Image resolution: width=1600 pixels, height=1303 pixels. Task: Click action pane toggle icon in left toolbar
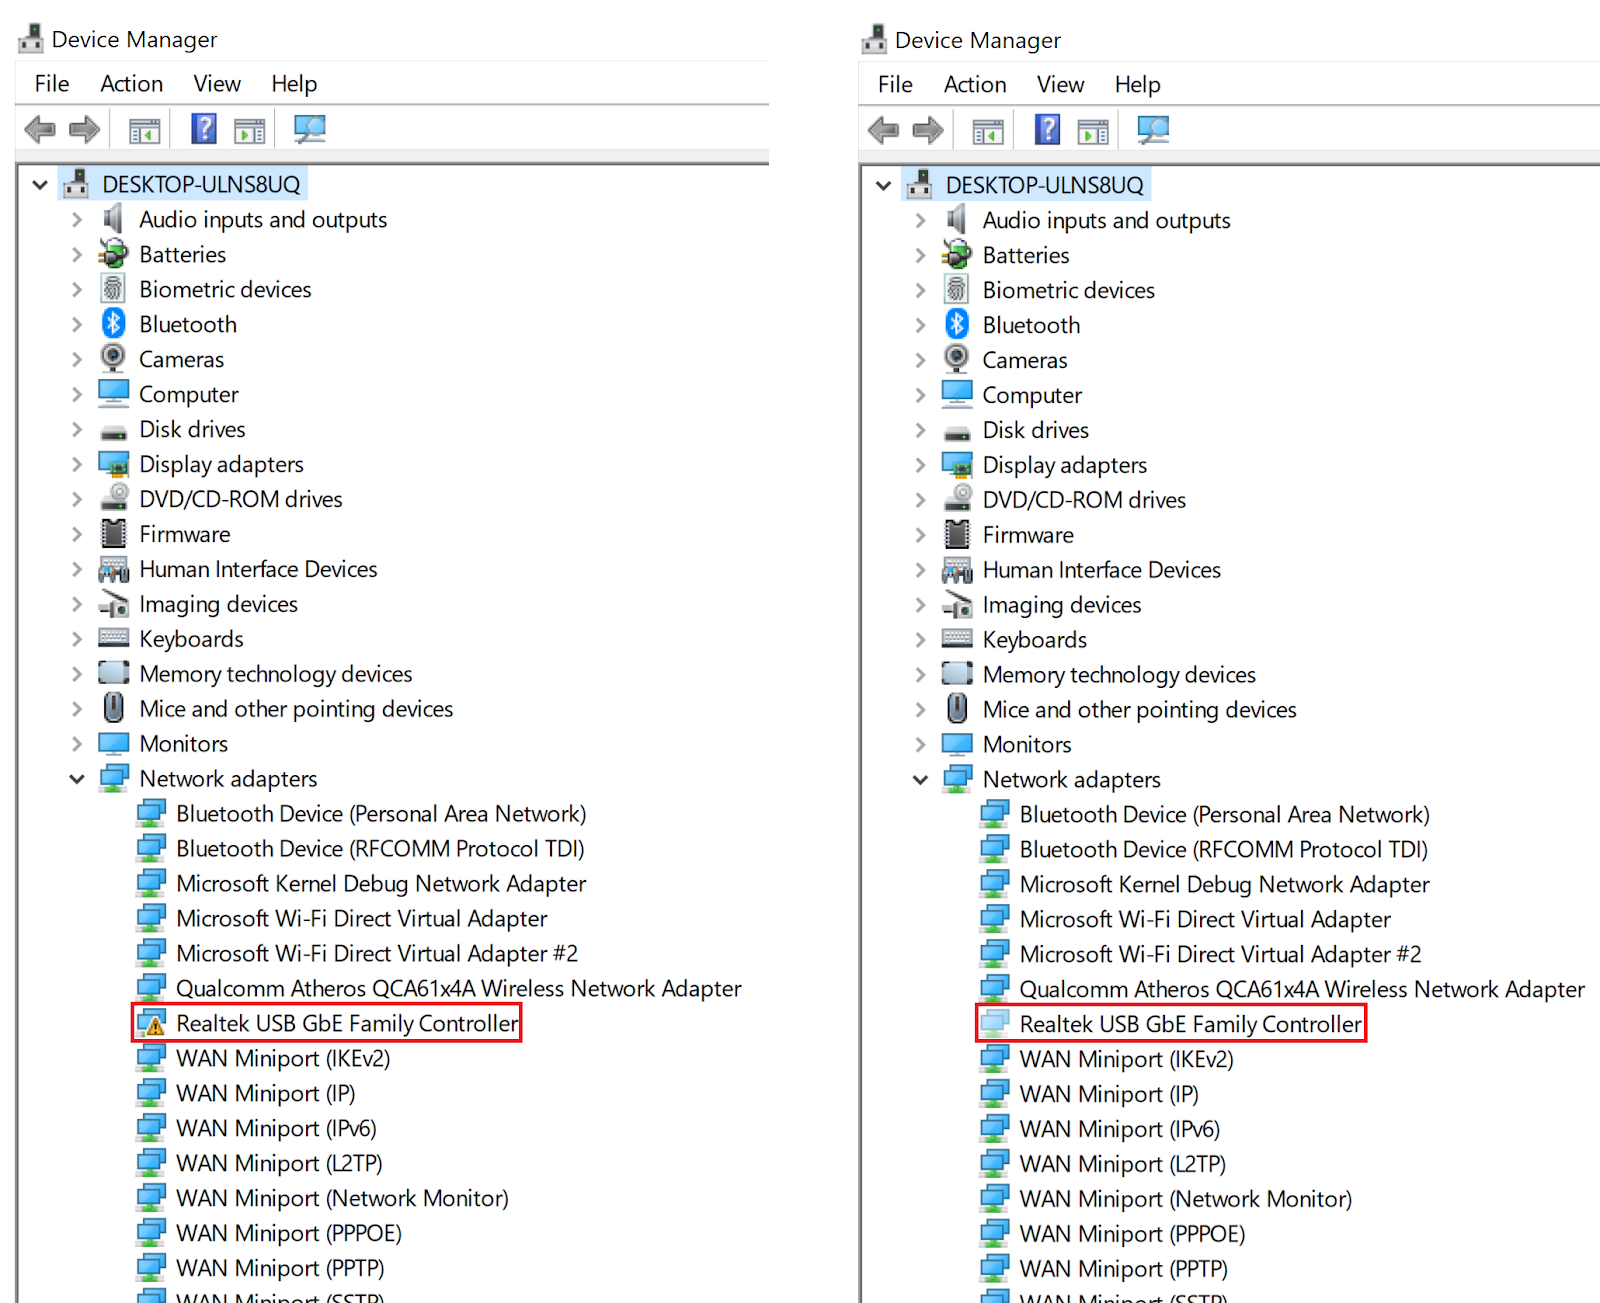point(250,130)
